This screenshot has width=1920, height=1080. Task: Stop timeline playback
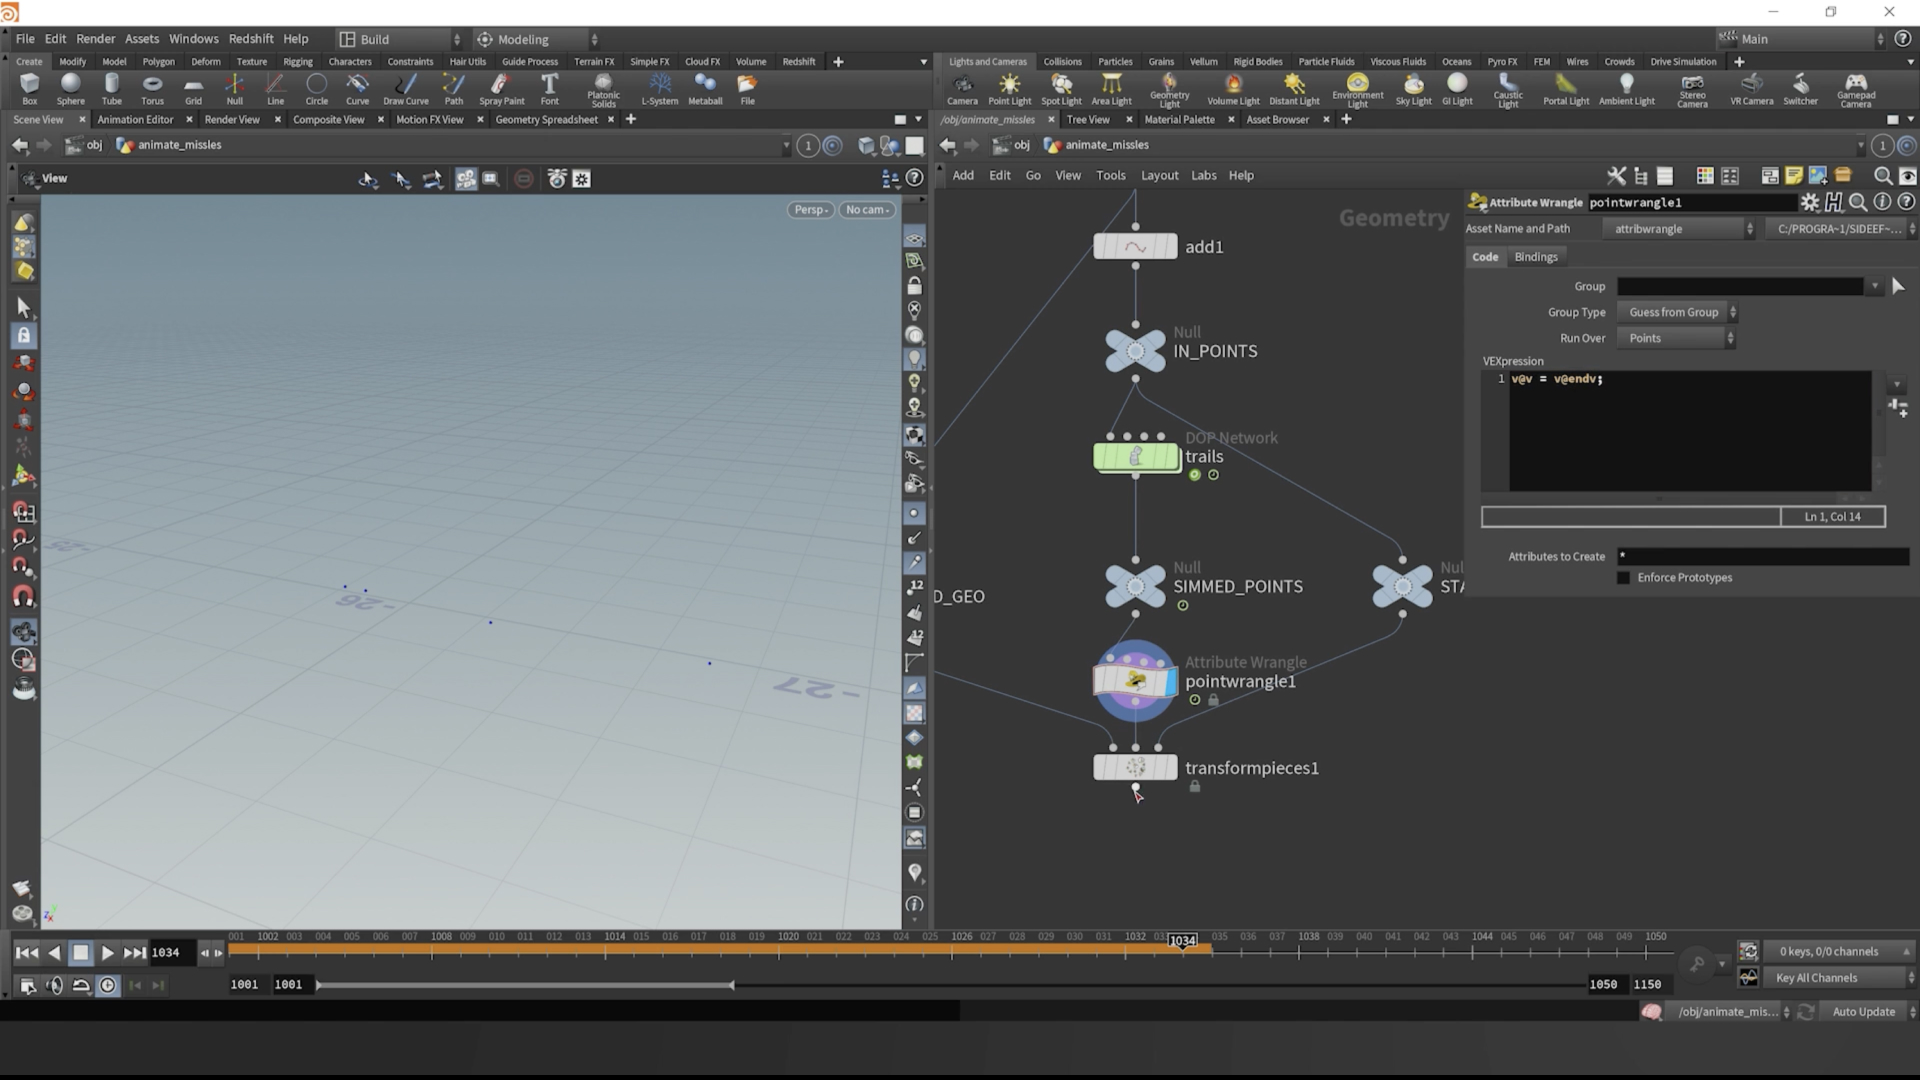pyautogui.click(x=81, y=953)
